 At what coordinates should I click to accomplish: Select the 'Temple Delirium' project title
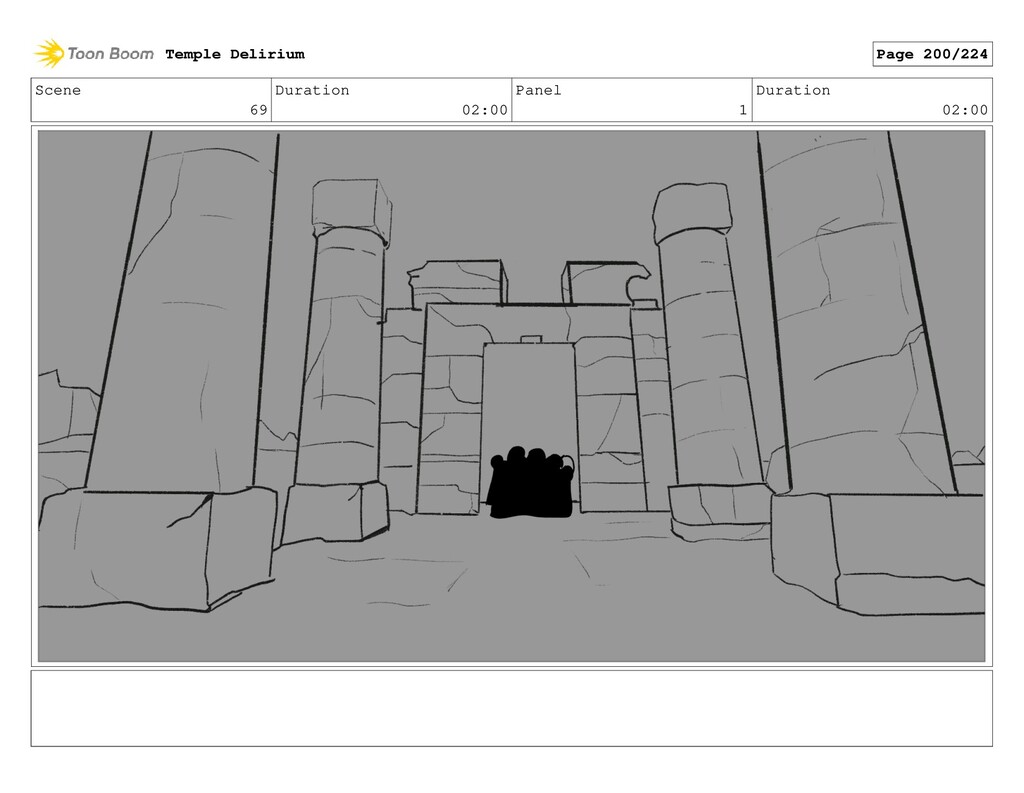[235, 54]
